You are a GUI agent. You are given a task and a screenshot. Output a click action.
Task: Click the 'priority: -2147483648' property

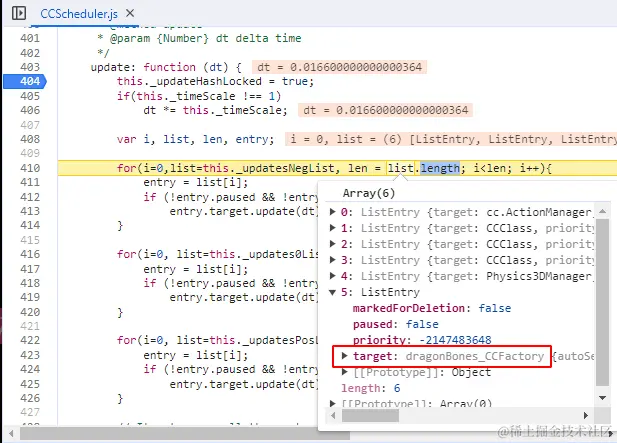pos(422,340)
